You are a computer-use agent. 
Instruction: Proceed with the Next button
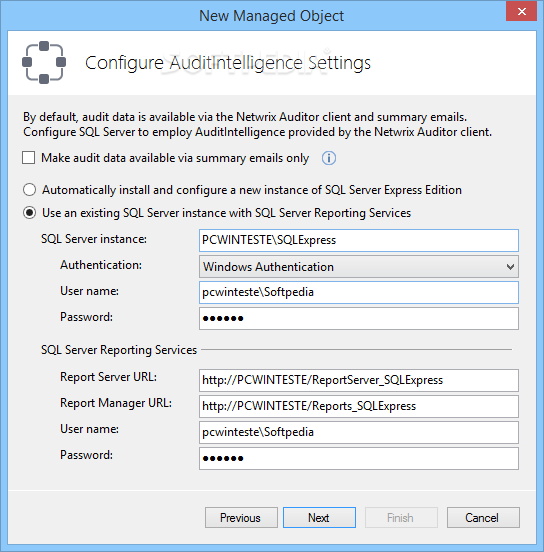pos(319,518)
